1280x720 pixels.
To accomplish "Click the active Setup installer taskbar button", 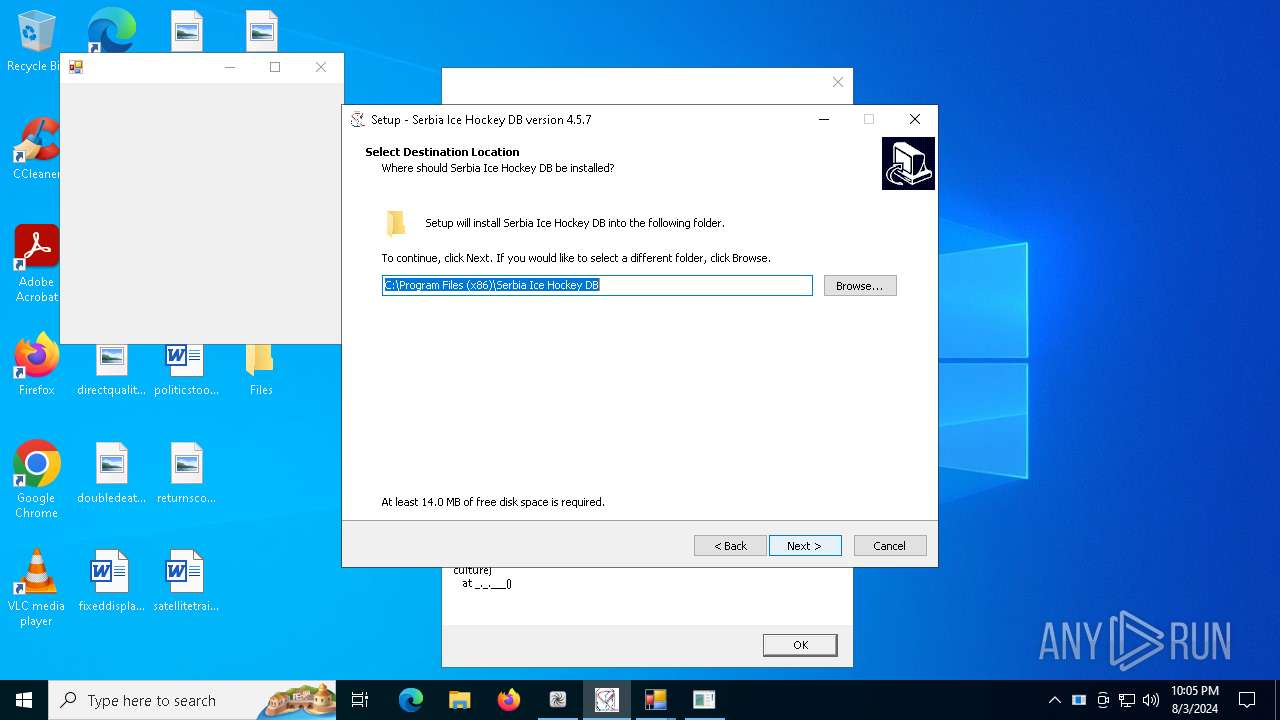I will 607,700.
